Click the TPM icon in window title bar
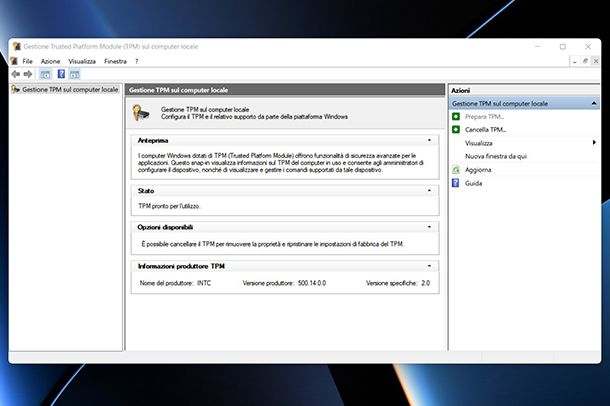Screen dimensions: 610x406 [16, 46]
